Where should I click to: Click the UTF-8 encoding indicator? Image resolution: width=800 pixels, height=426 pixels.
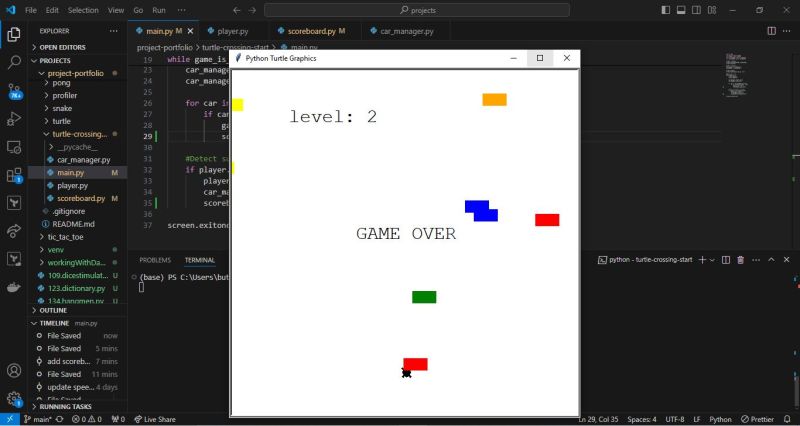pyautogui.click(x=674, y=419)
